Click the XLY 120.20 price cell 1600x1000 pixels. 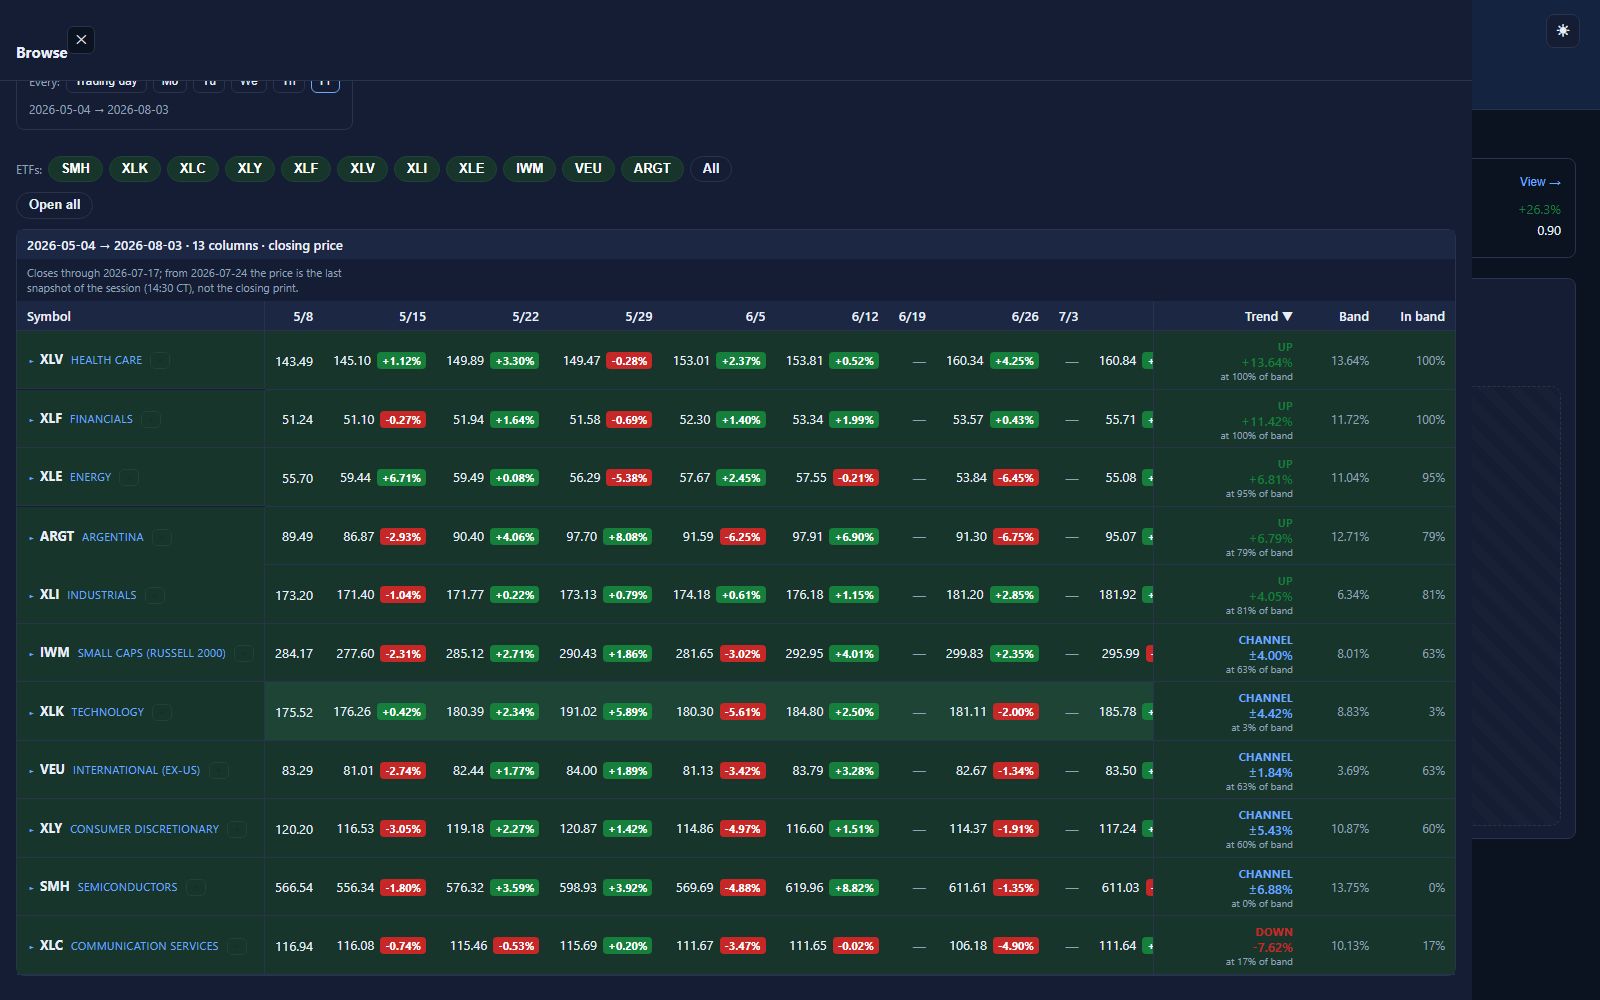point(294,829)
